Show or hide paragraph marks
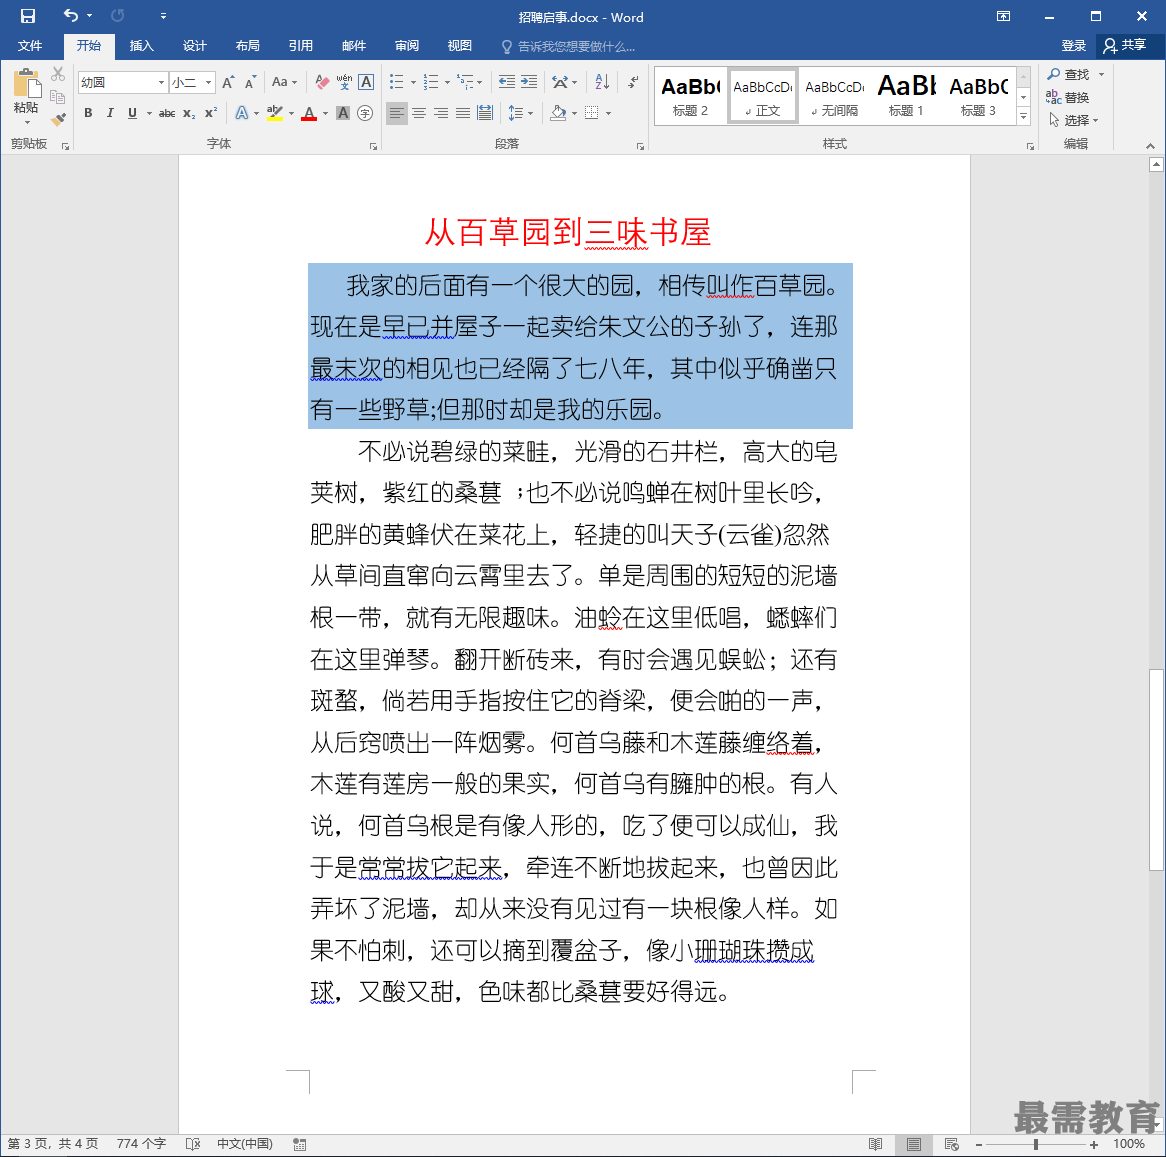1166x1157 pixels. tap(633, 82)
